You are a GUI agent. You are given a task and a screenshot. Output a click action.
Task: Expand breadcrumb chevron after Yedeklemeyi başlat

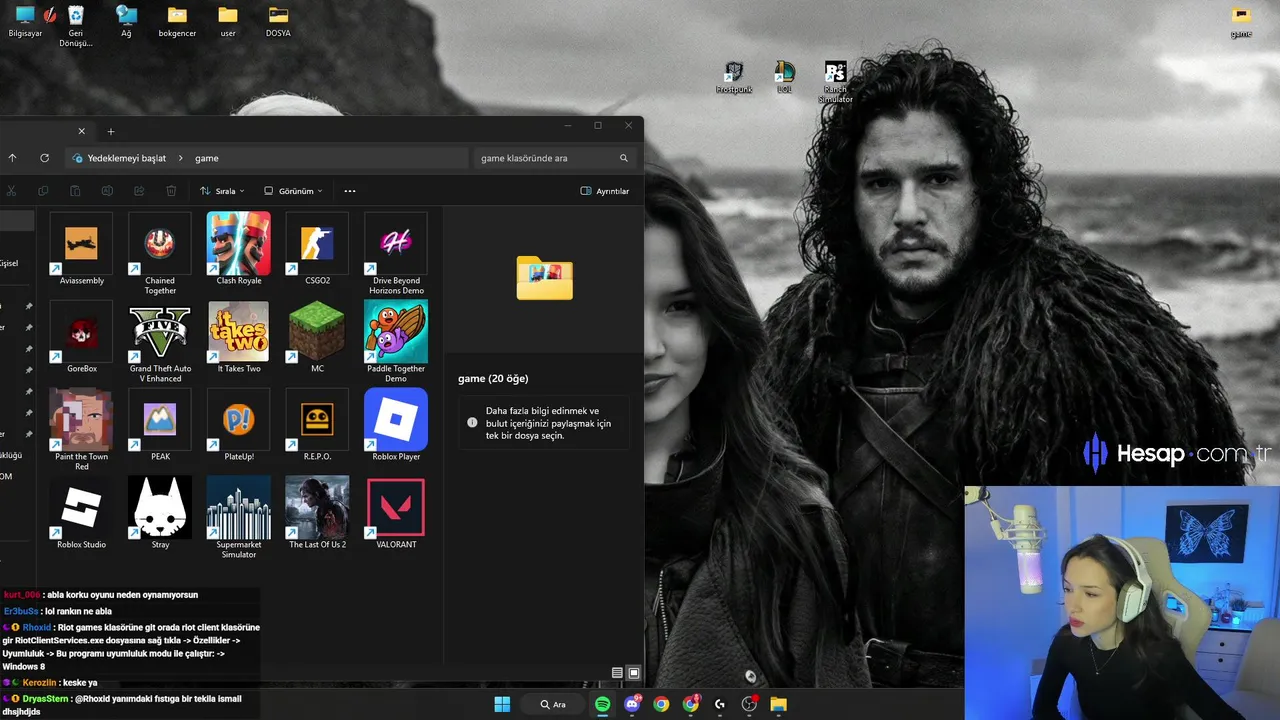(181, 158)
